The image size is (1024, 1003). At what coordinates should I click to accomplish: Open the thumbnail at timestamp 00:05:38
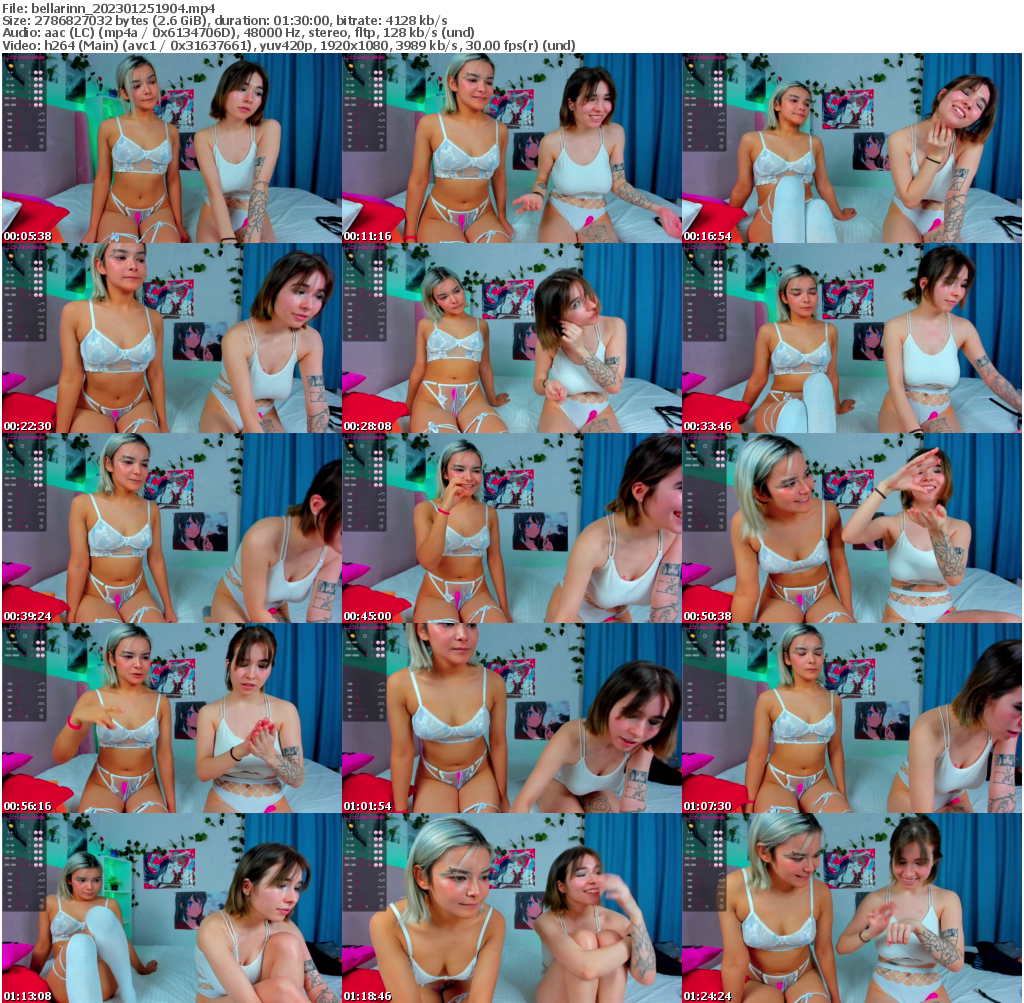(x=170, y=150)
